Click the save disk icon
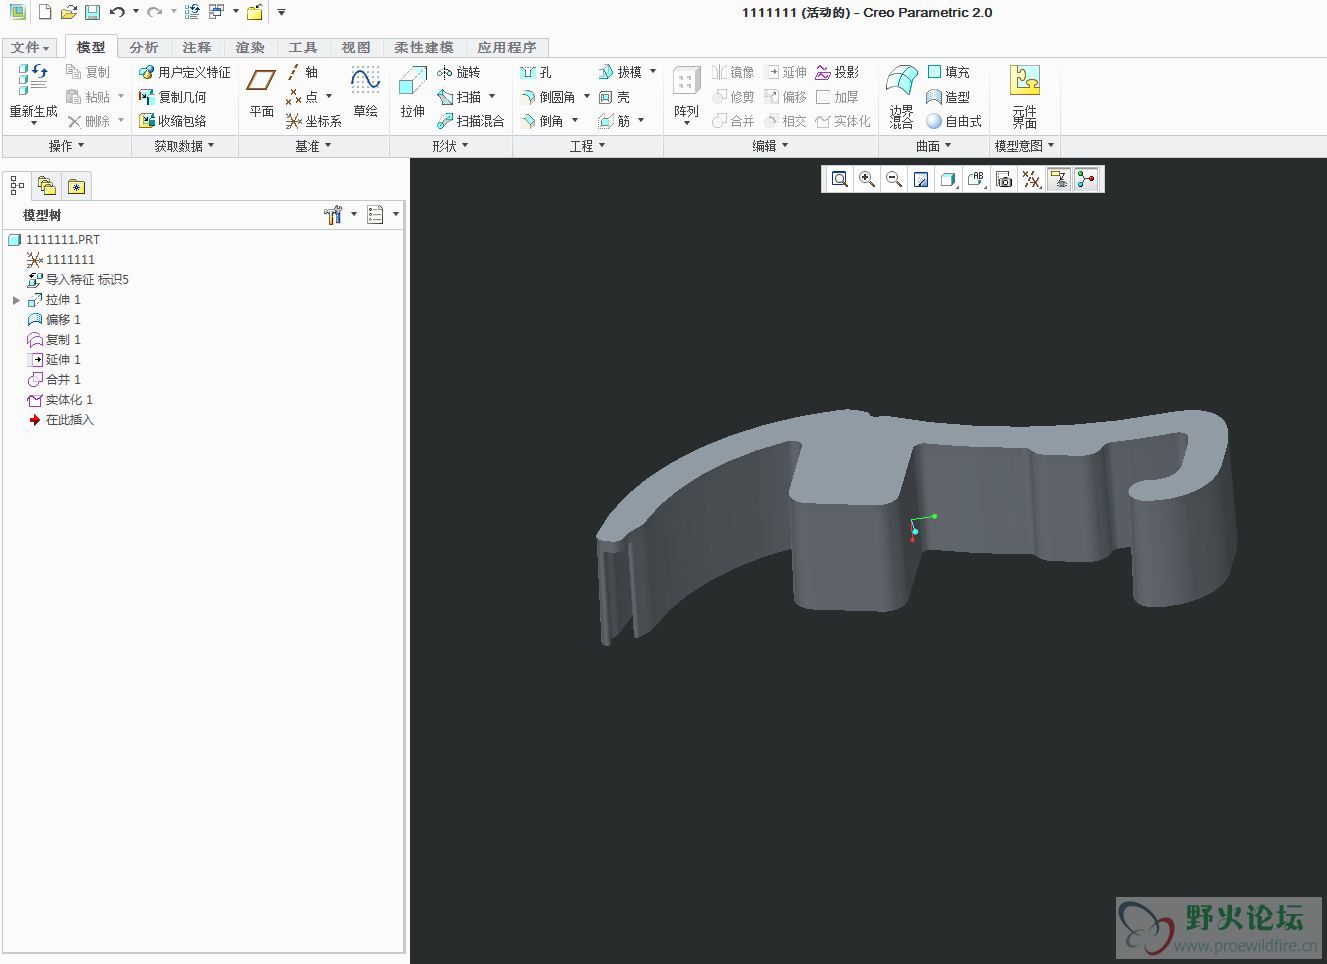The height and width of the screenshot is (964, 1327). coord(92,12)
